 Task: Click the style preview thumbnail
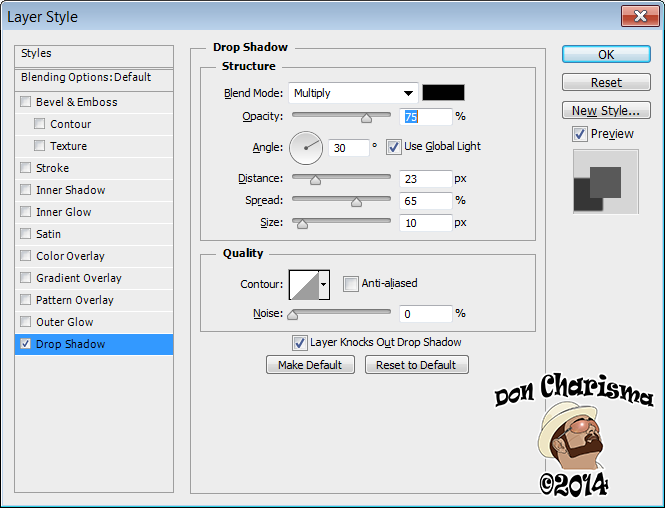click(605, 183)
